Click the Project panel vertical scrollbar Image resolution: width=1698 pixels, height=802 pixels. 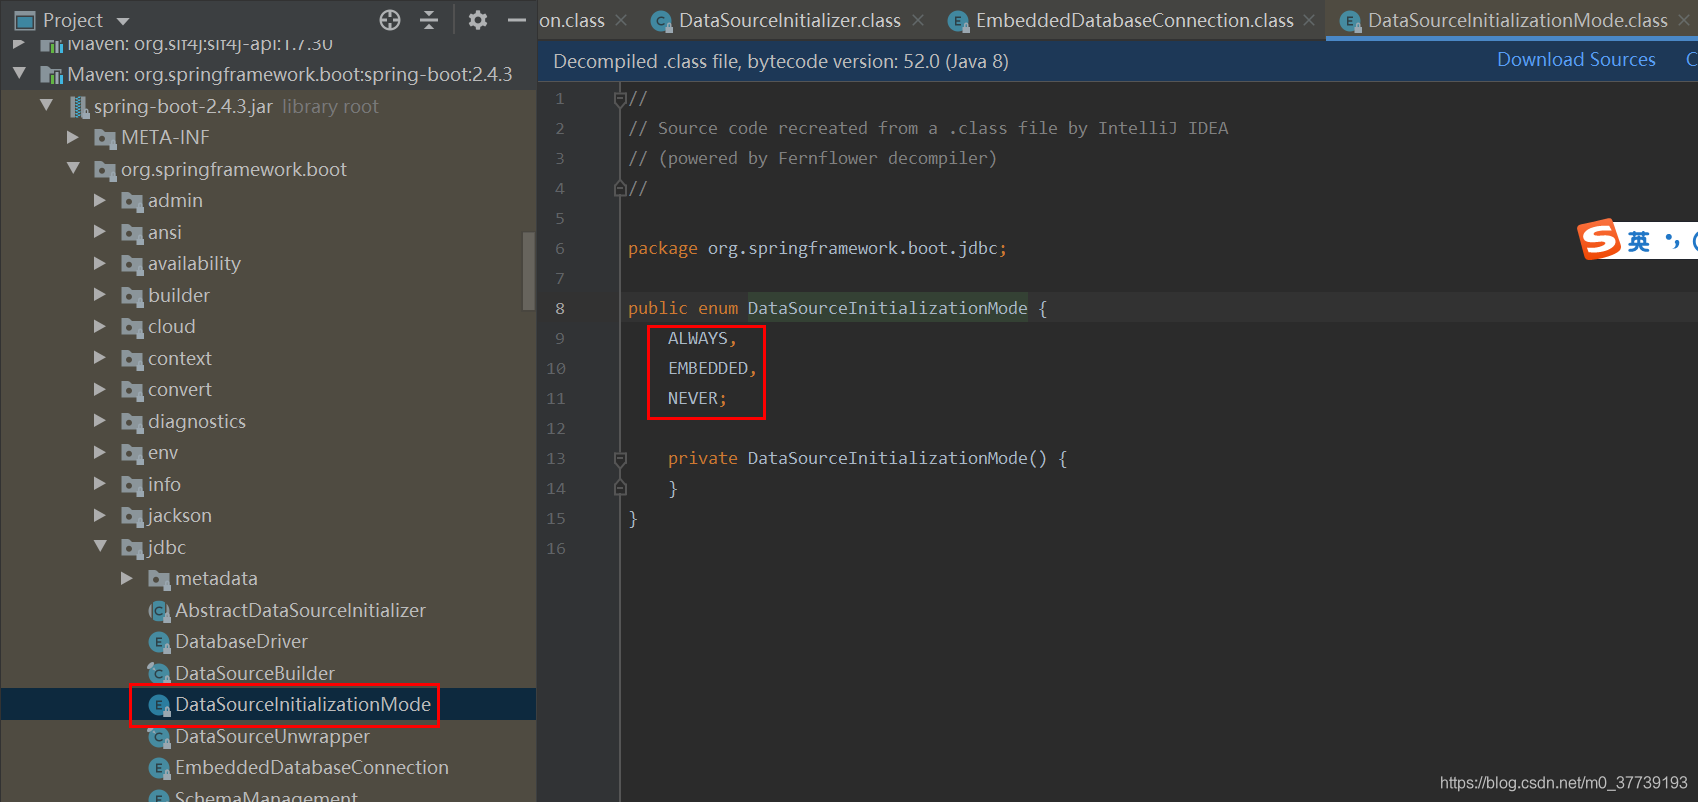coord(529,271)
